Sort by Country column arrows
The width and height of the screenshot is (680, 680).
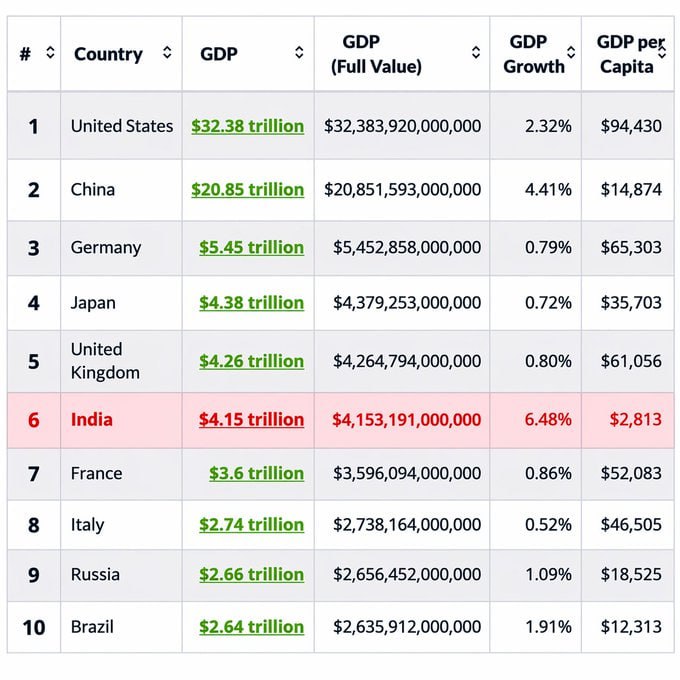167,52
